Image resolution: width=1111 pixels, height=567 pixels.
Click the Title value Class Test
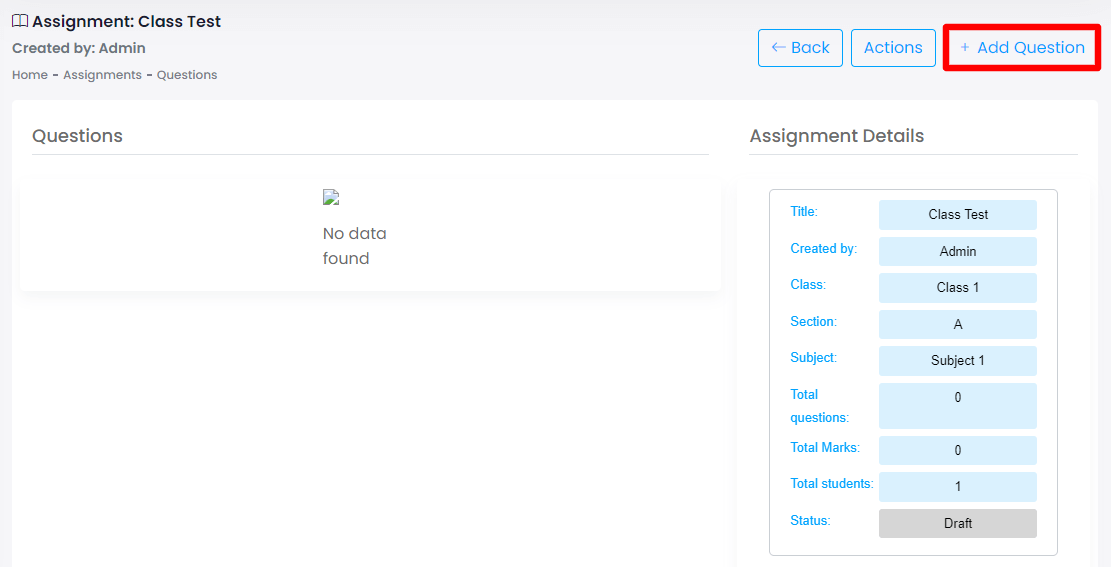click(x=957, y=215)
